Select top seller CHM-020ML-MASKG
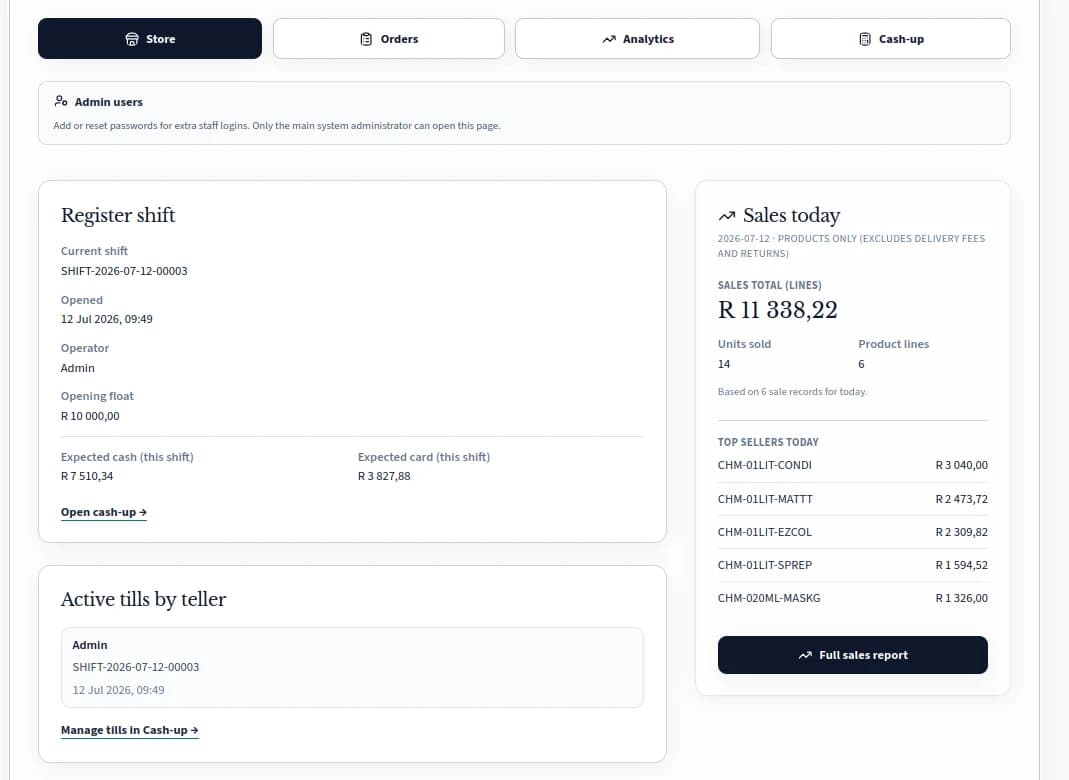The height and width of the screenshot is (780, 1069). pyautogui.click(x=769, y=598)
